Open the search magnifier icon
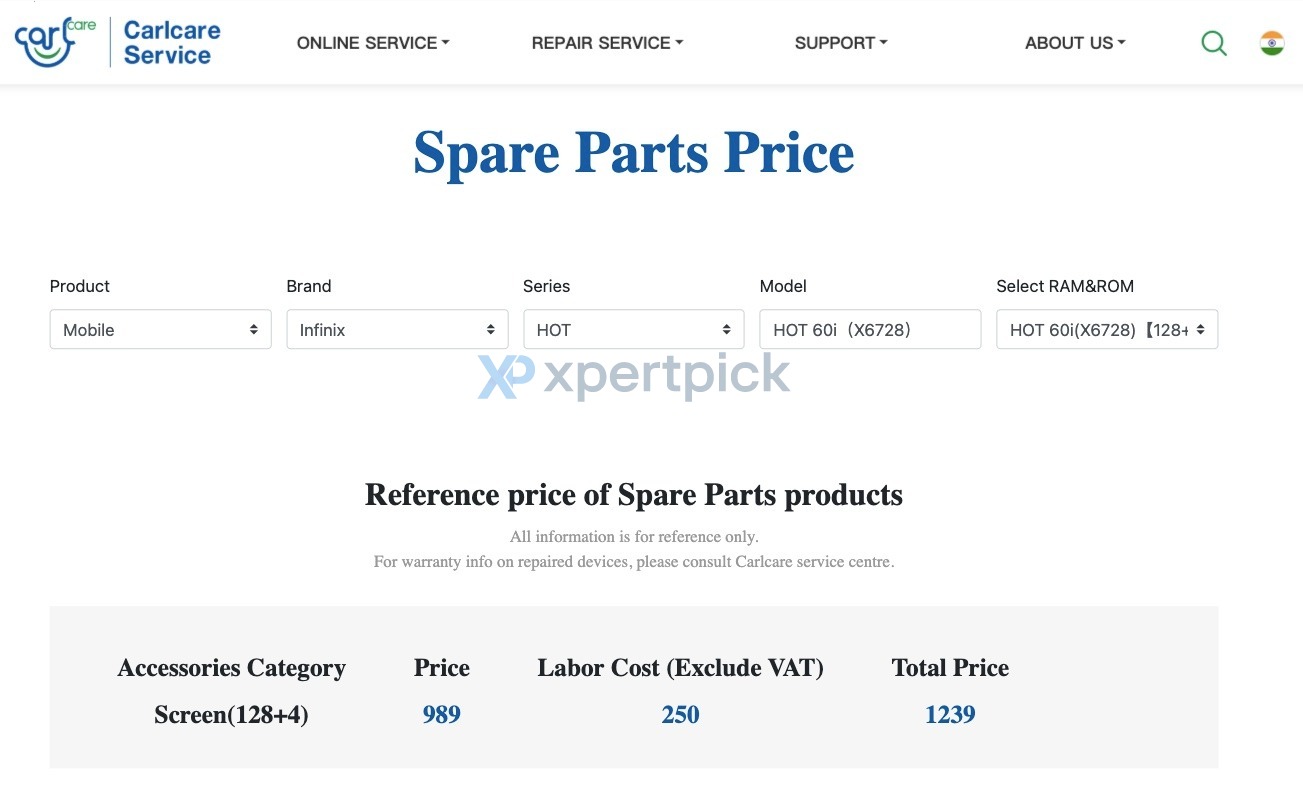Viewport: 1303px width, 791px height. click(x=1213, y=43)
